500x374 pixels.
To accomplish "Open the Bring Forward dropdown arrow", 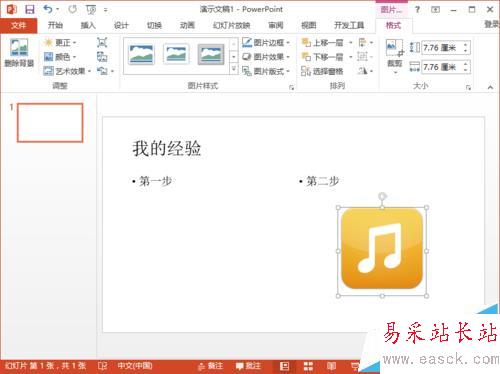I will pyautogui.click(x=351, y=43).
